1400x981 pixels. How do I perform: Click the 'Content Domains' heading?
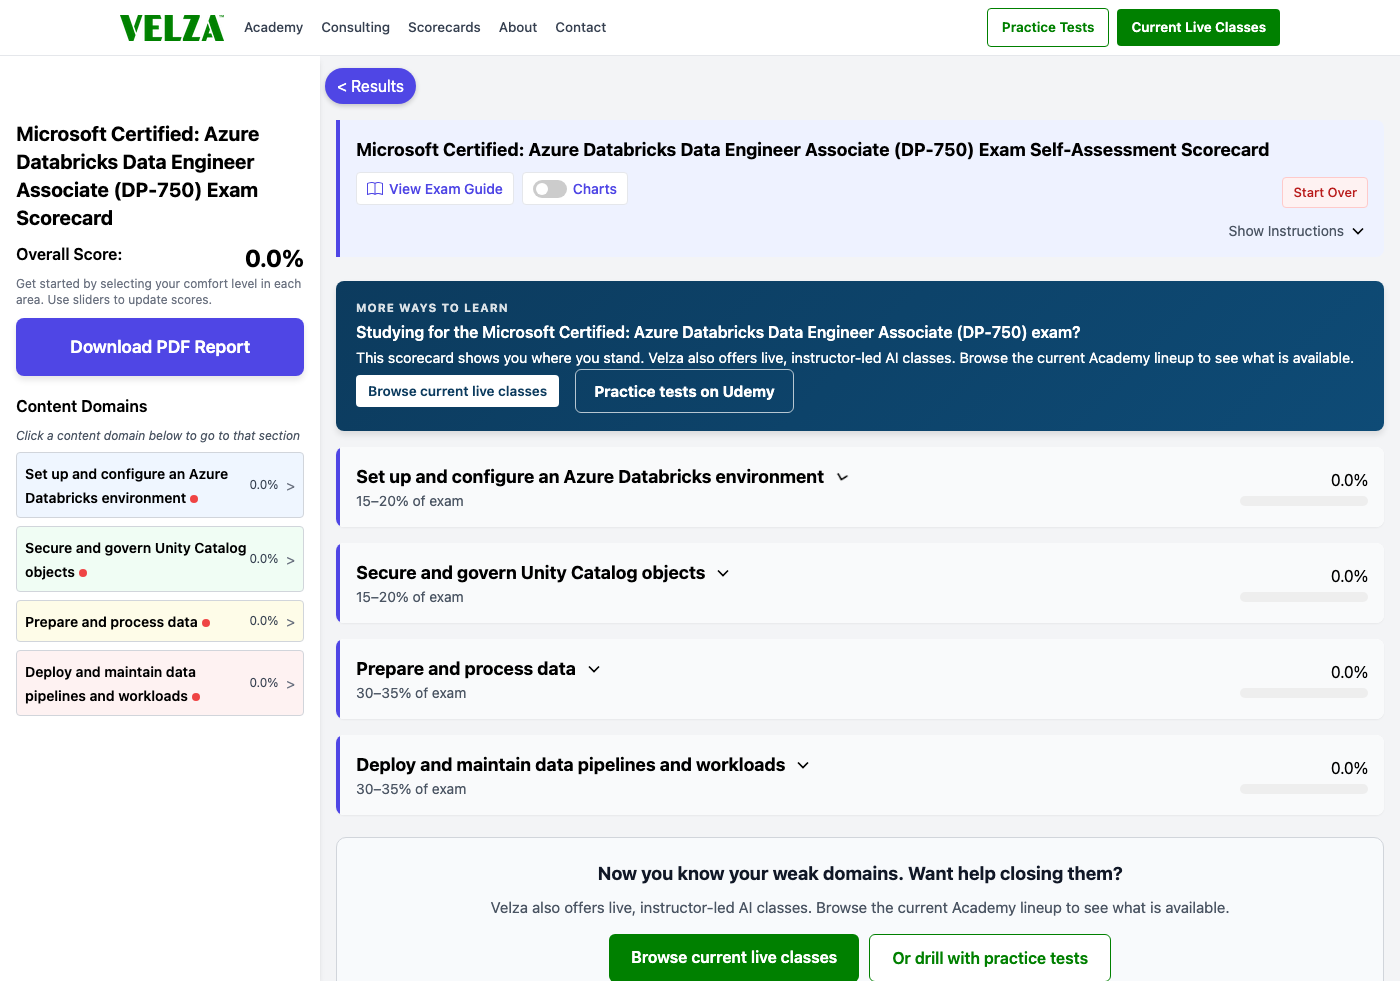point(82,406)
